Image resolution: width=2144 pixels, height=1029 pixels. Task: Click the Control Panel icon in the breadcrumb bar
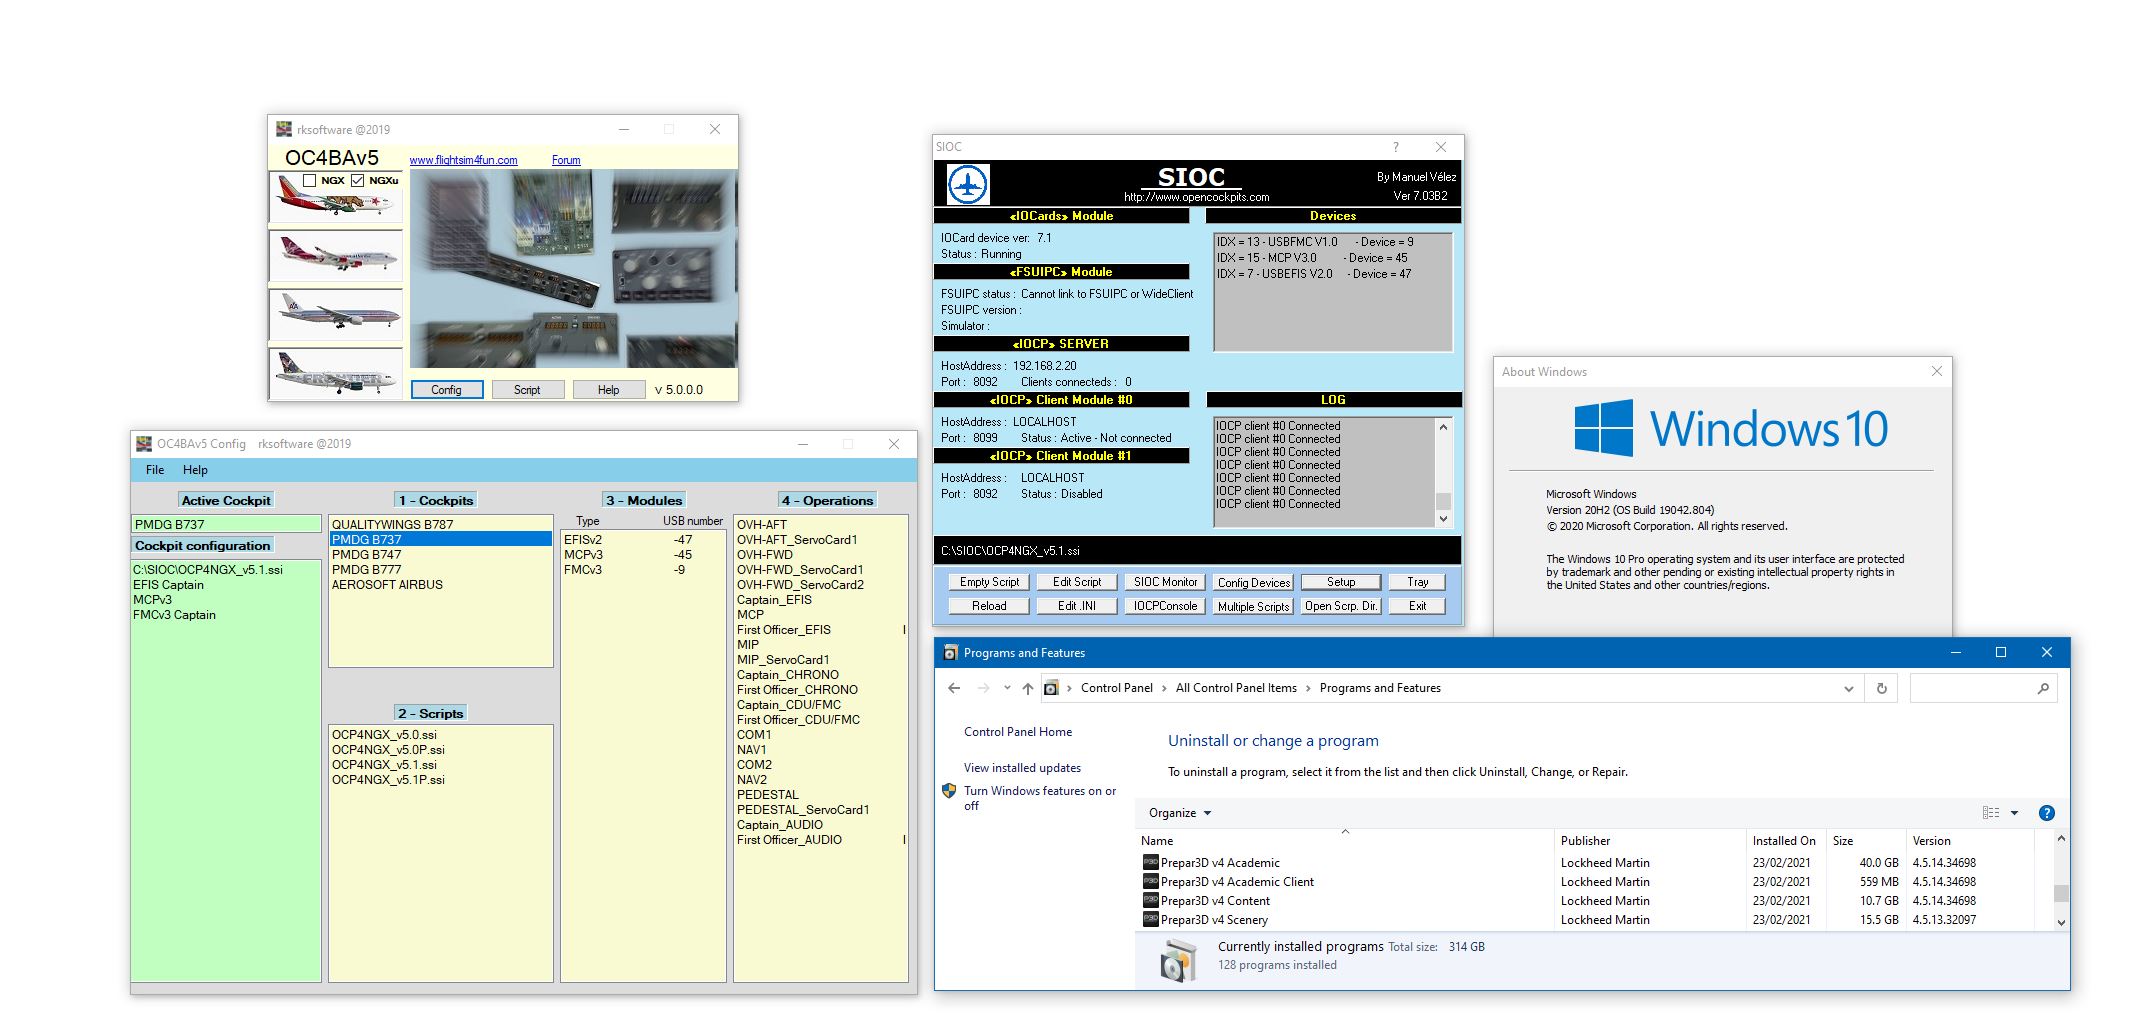coord(1050,688)
